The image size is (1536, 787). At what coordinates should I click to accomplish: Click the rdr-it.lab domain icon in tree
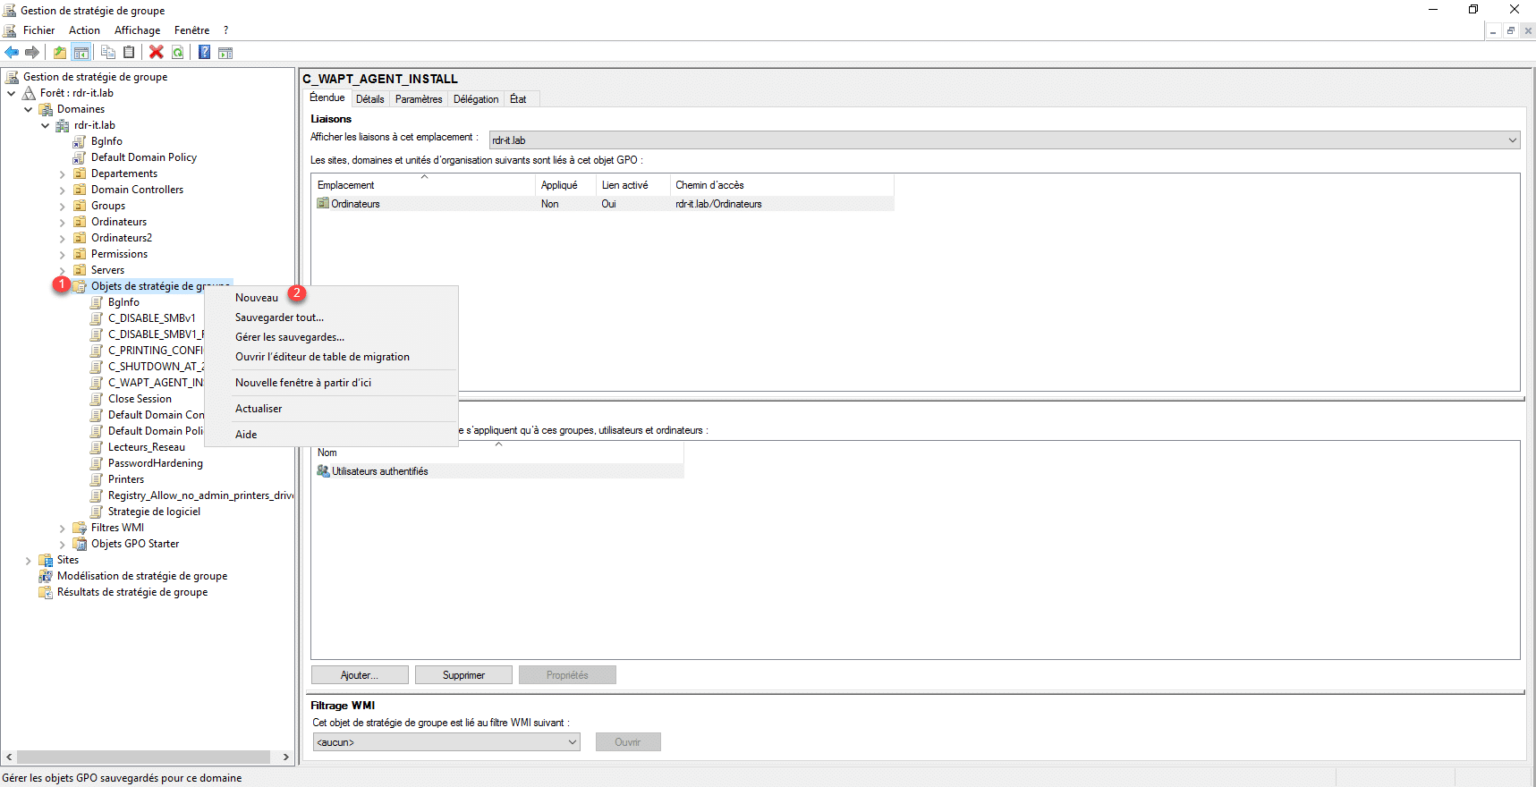point(63,125)
